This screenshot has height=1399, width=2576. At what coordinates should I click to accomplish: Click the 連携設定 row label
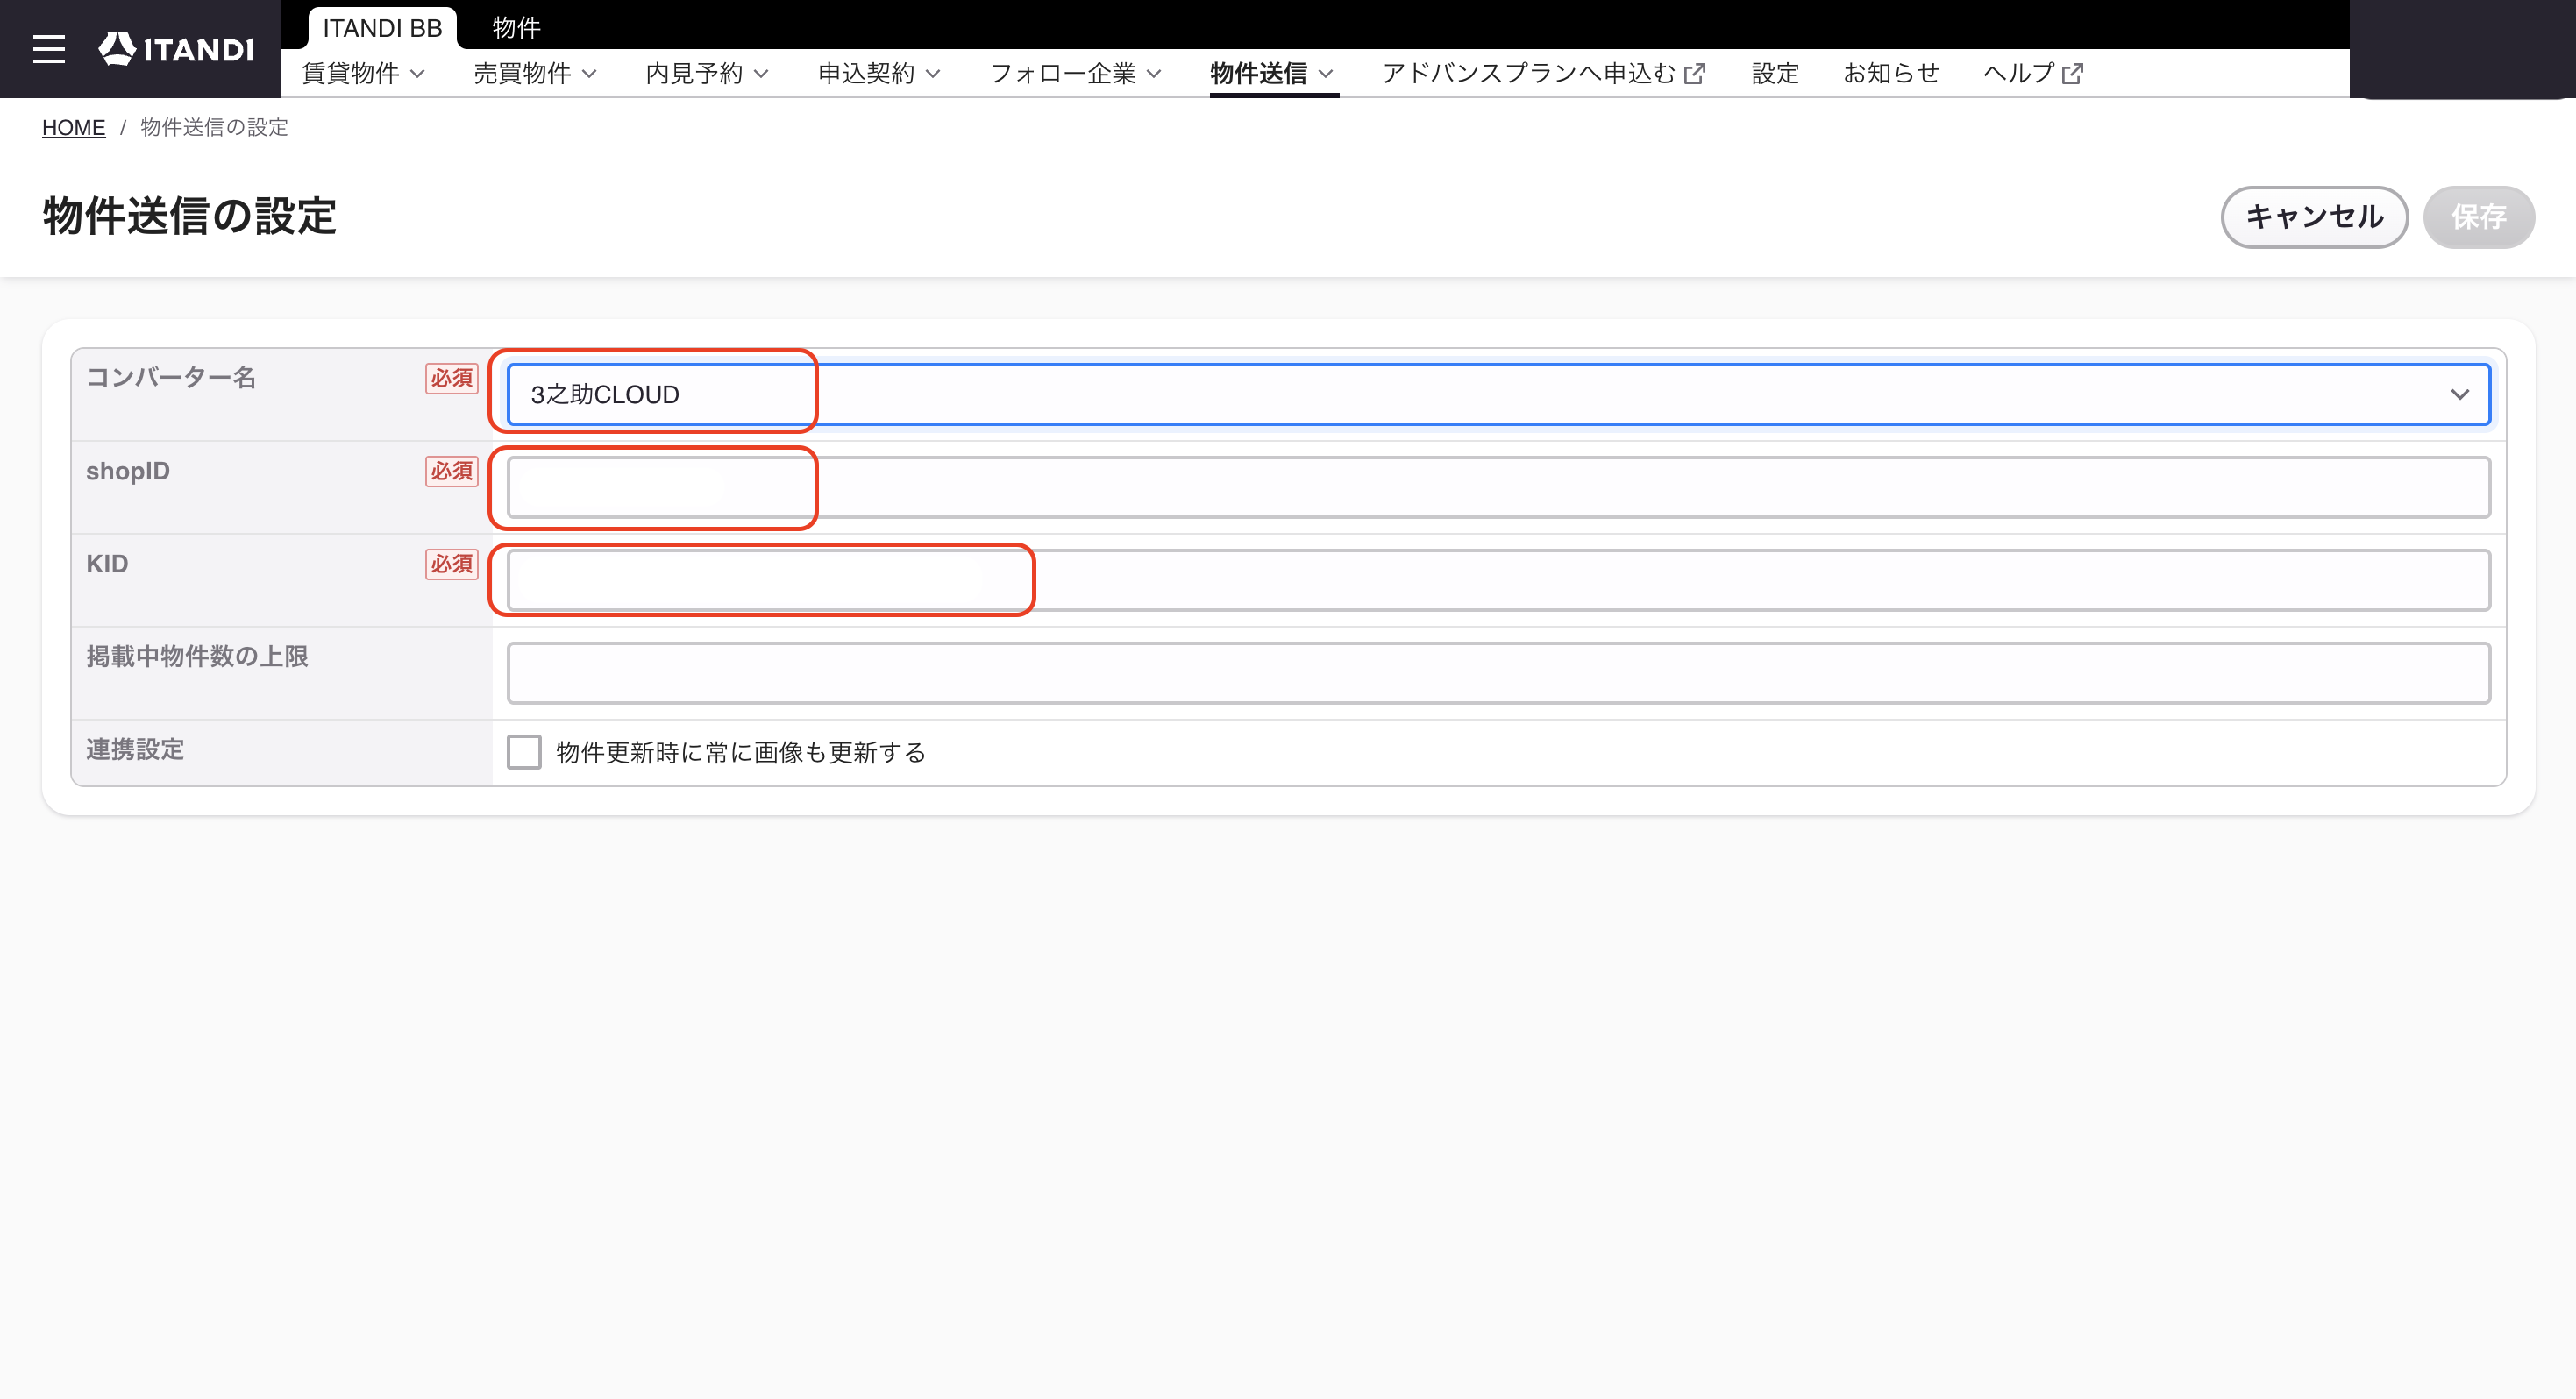135,749
